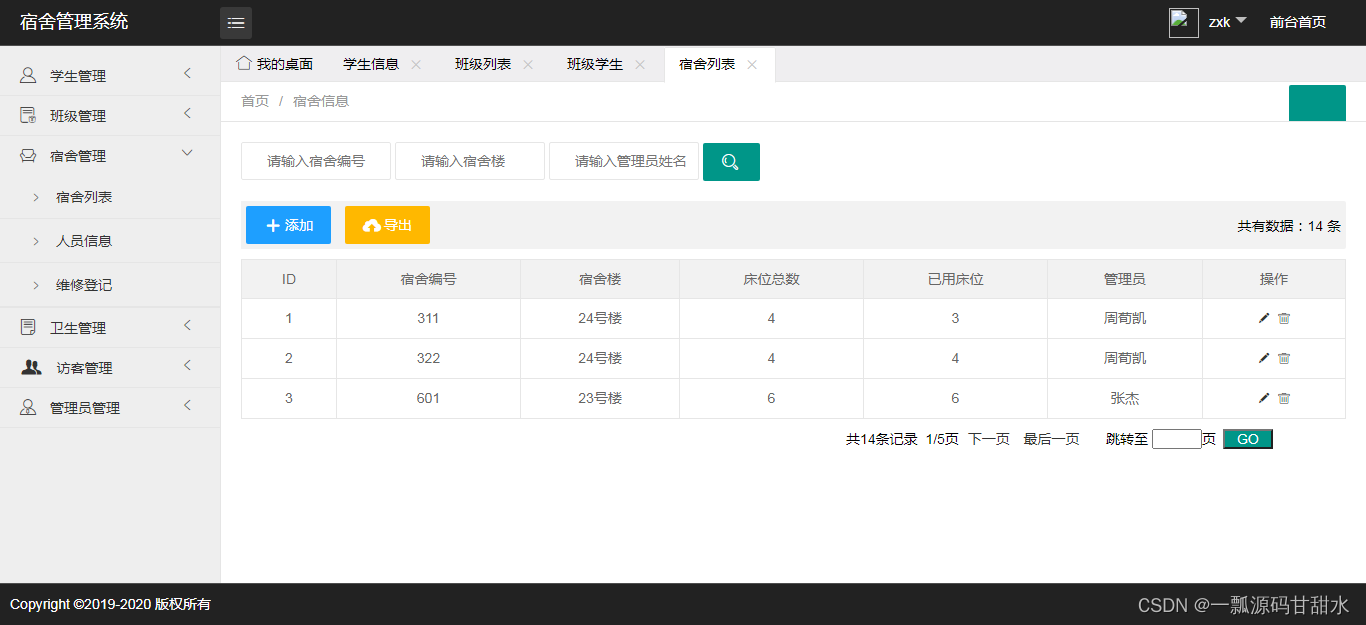Click the 共有数据：14 条 count text
Image resolution: width=1366 pixels, height=625 pixels.
pyautogui.click(x=1289, y=227)
